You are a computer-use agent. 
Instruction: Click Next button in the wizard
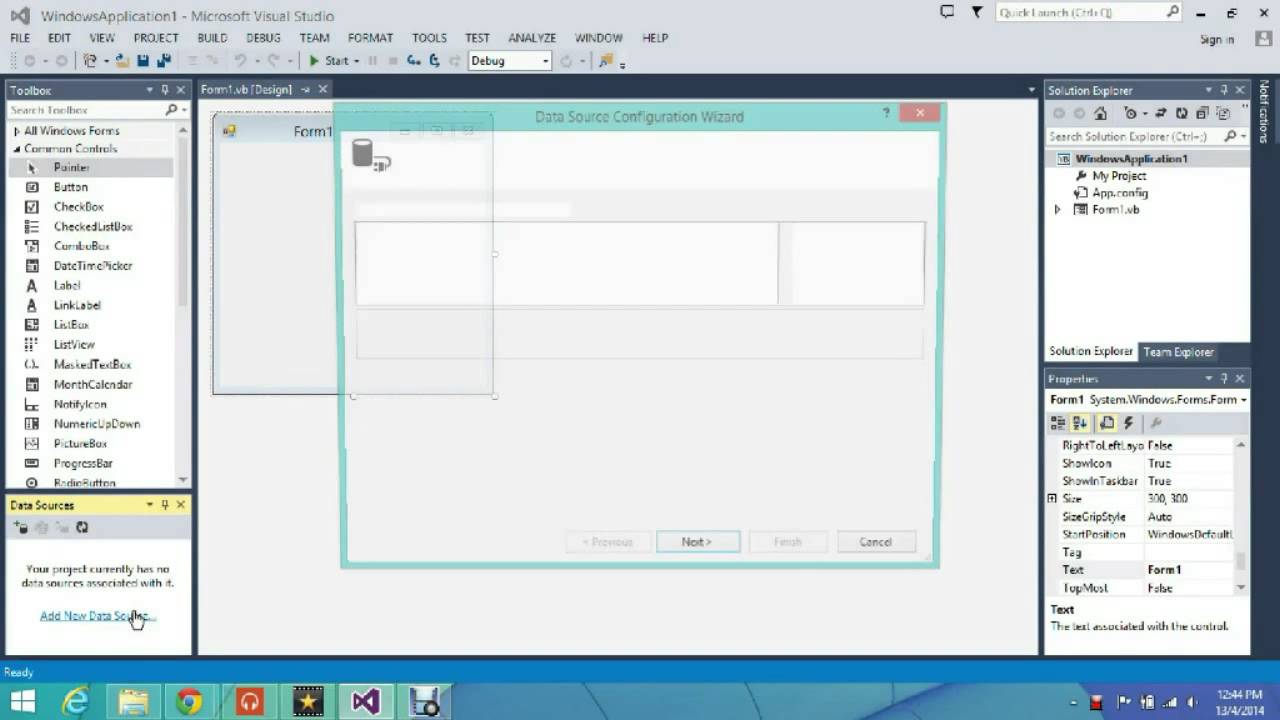[698, 542]
